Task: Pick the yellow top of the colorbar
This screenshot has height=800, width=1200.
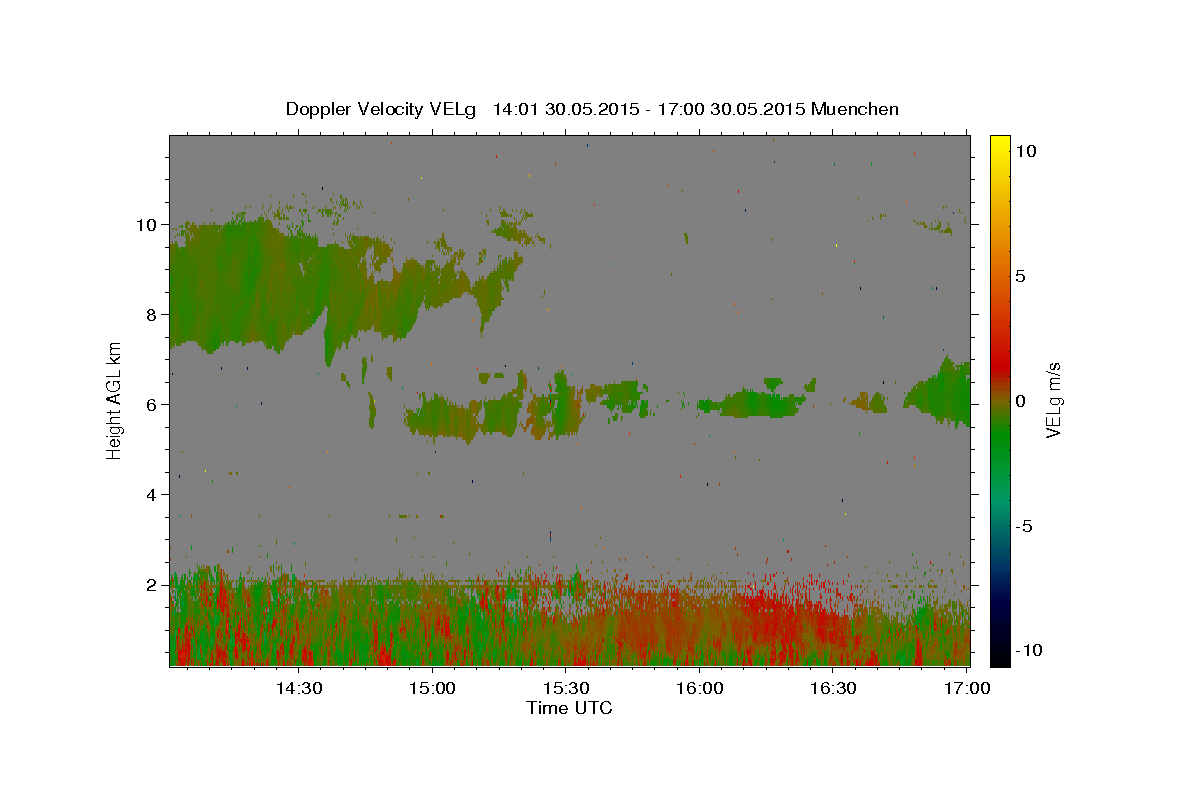Action: pyautogui.click(x=1000, y=142)
